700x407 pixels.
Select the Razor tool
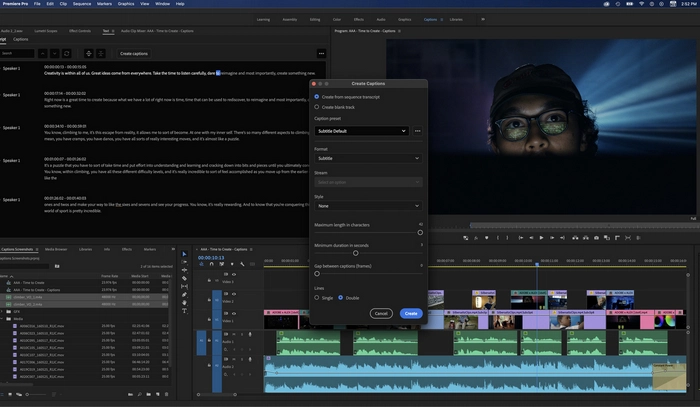coord(184,279)
